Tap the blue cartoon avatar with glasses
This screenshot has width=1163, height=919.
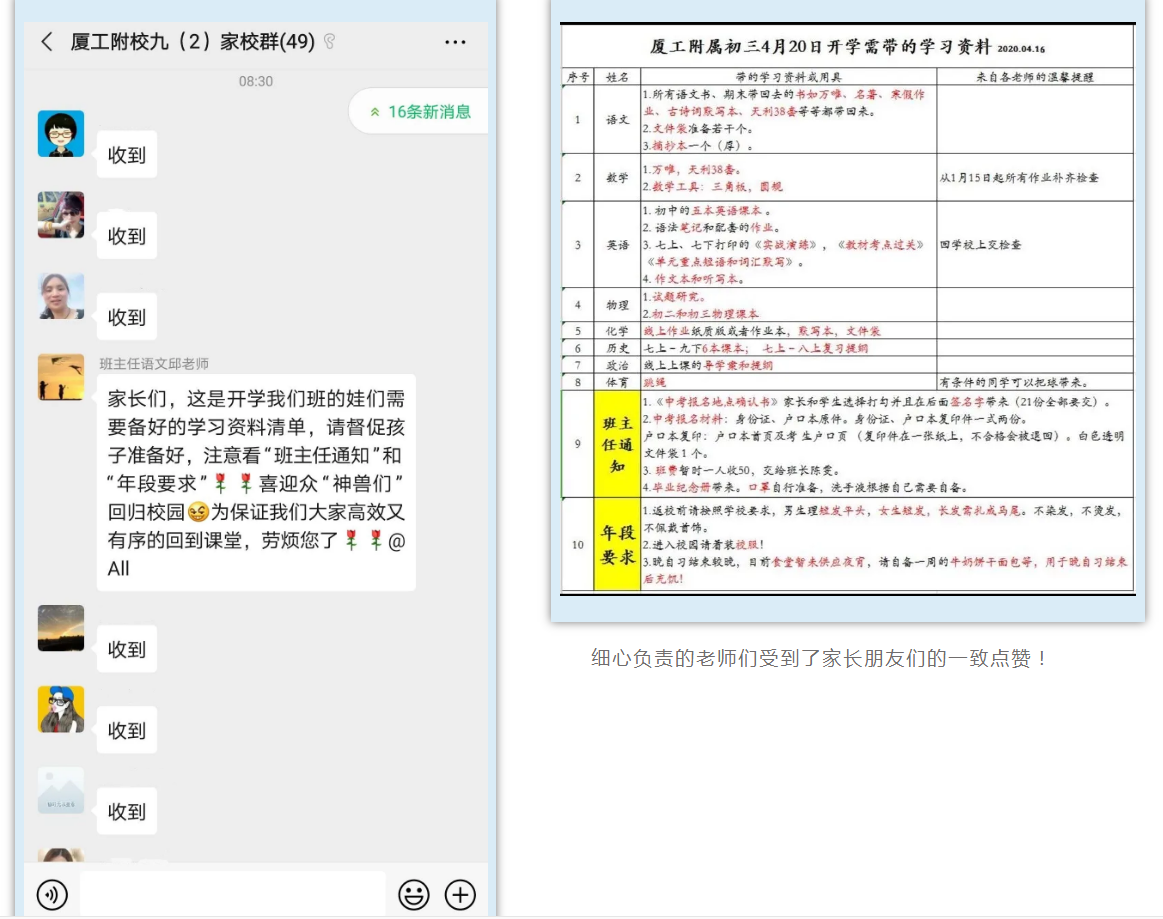pos(61,134)
